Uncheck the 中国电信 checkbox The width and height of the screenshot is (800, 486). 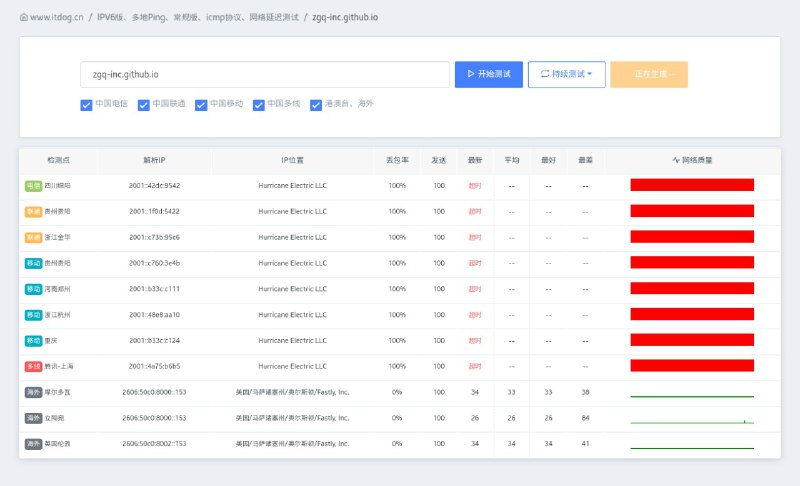click(86, 104)
